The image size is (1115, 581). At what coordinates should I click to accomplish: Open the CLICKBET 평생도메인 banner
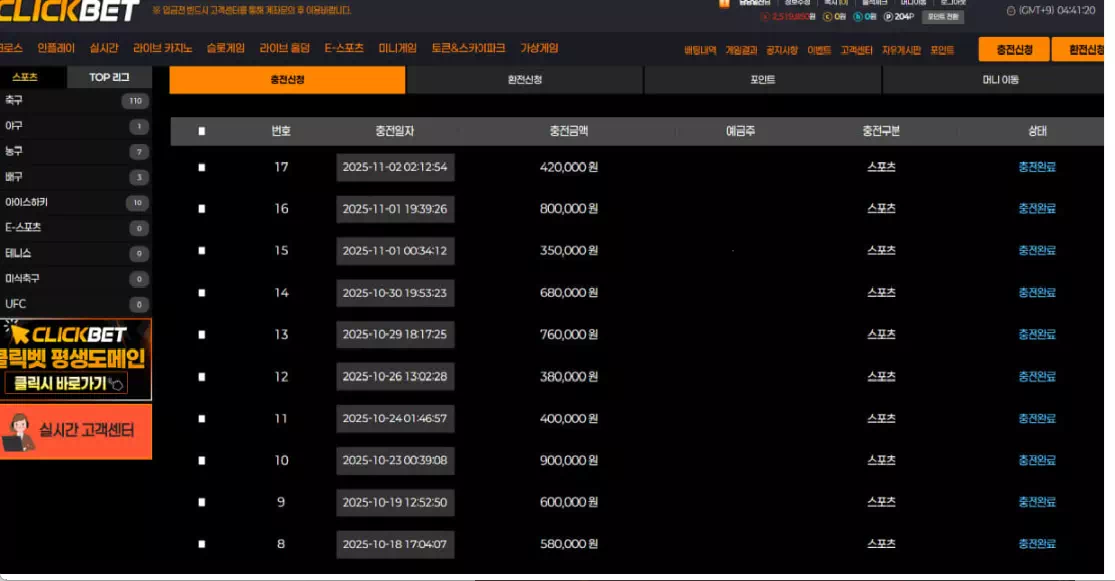(x=76, y=359)
